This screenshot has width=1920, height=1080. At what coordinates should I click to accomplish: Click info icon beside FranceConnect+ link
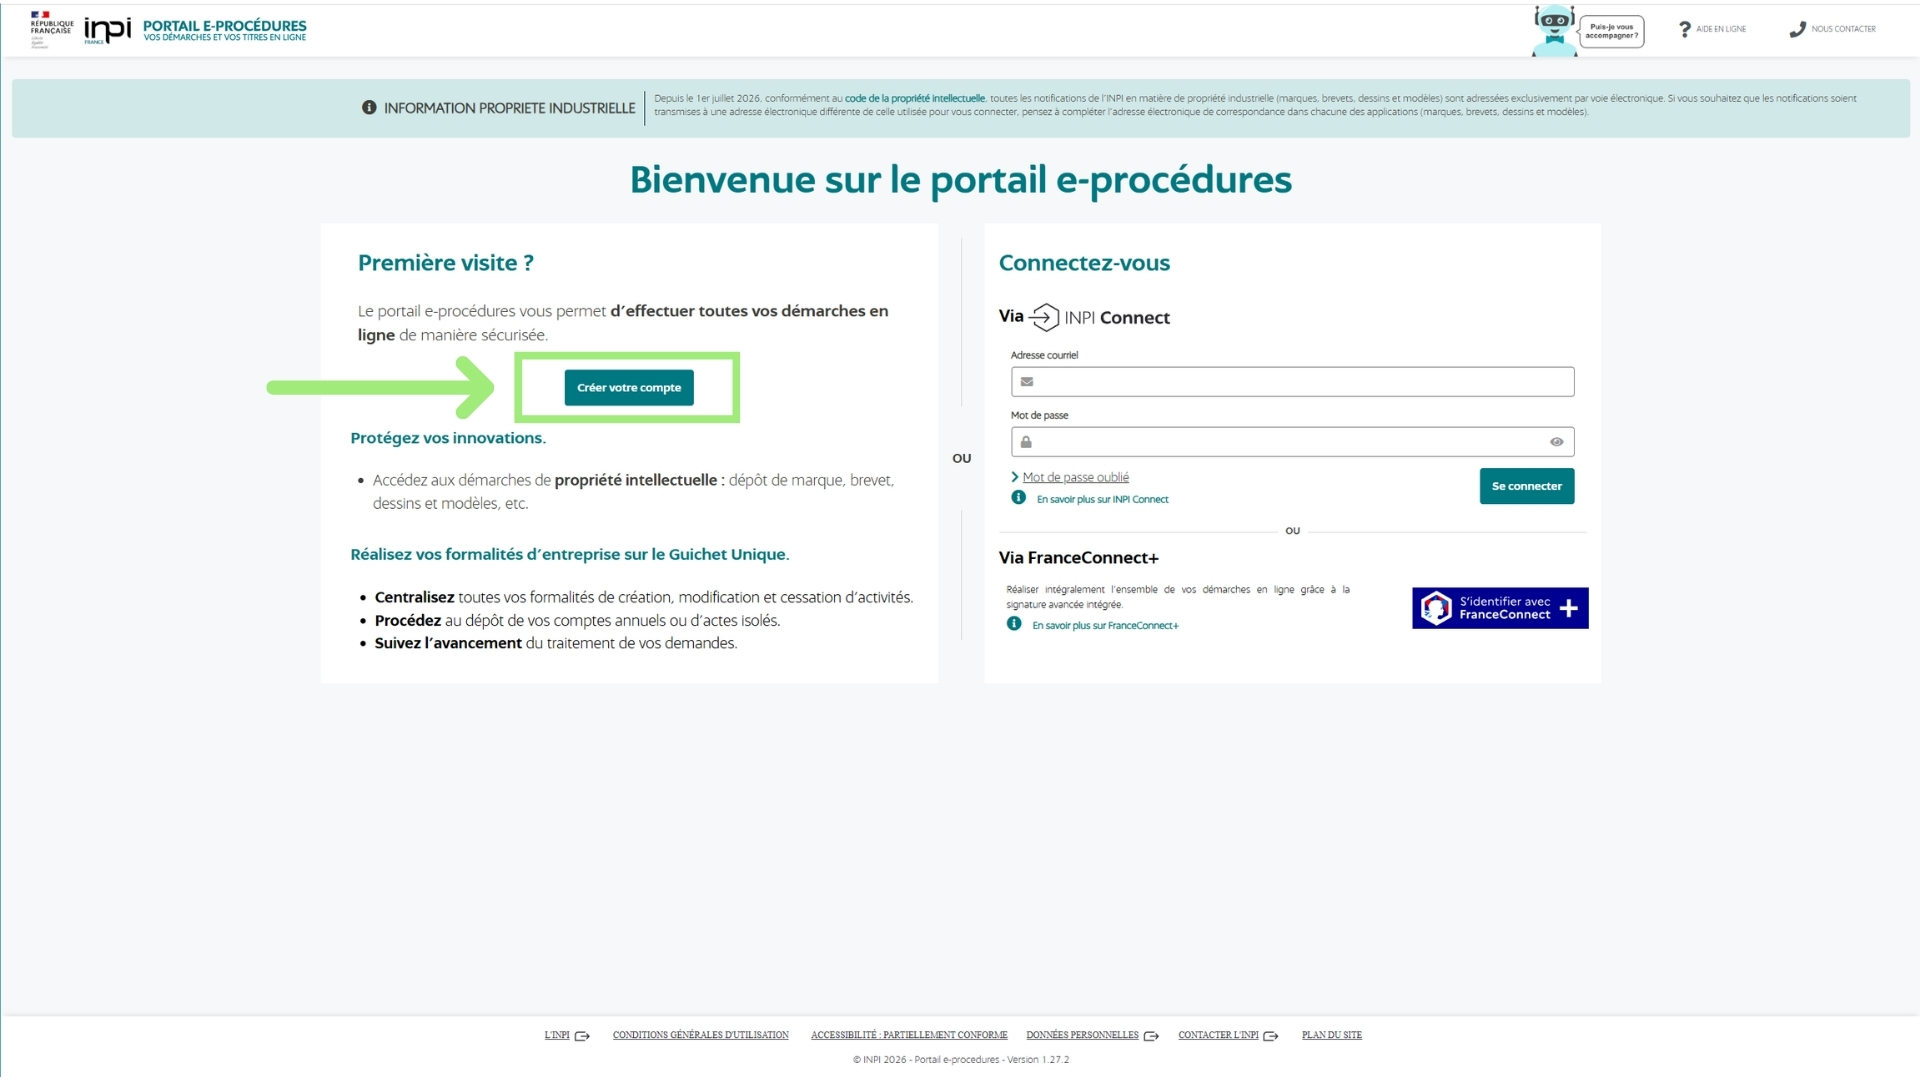pyautogui.click(x=1014, y=623)
